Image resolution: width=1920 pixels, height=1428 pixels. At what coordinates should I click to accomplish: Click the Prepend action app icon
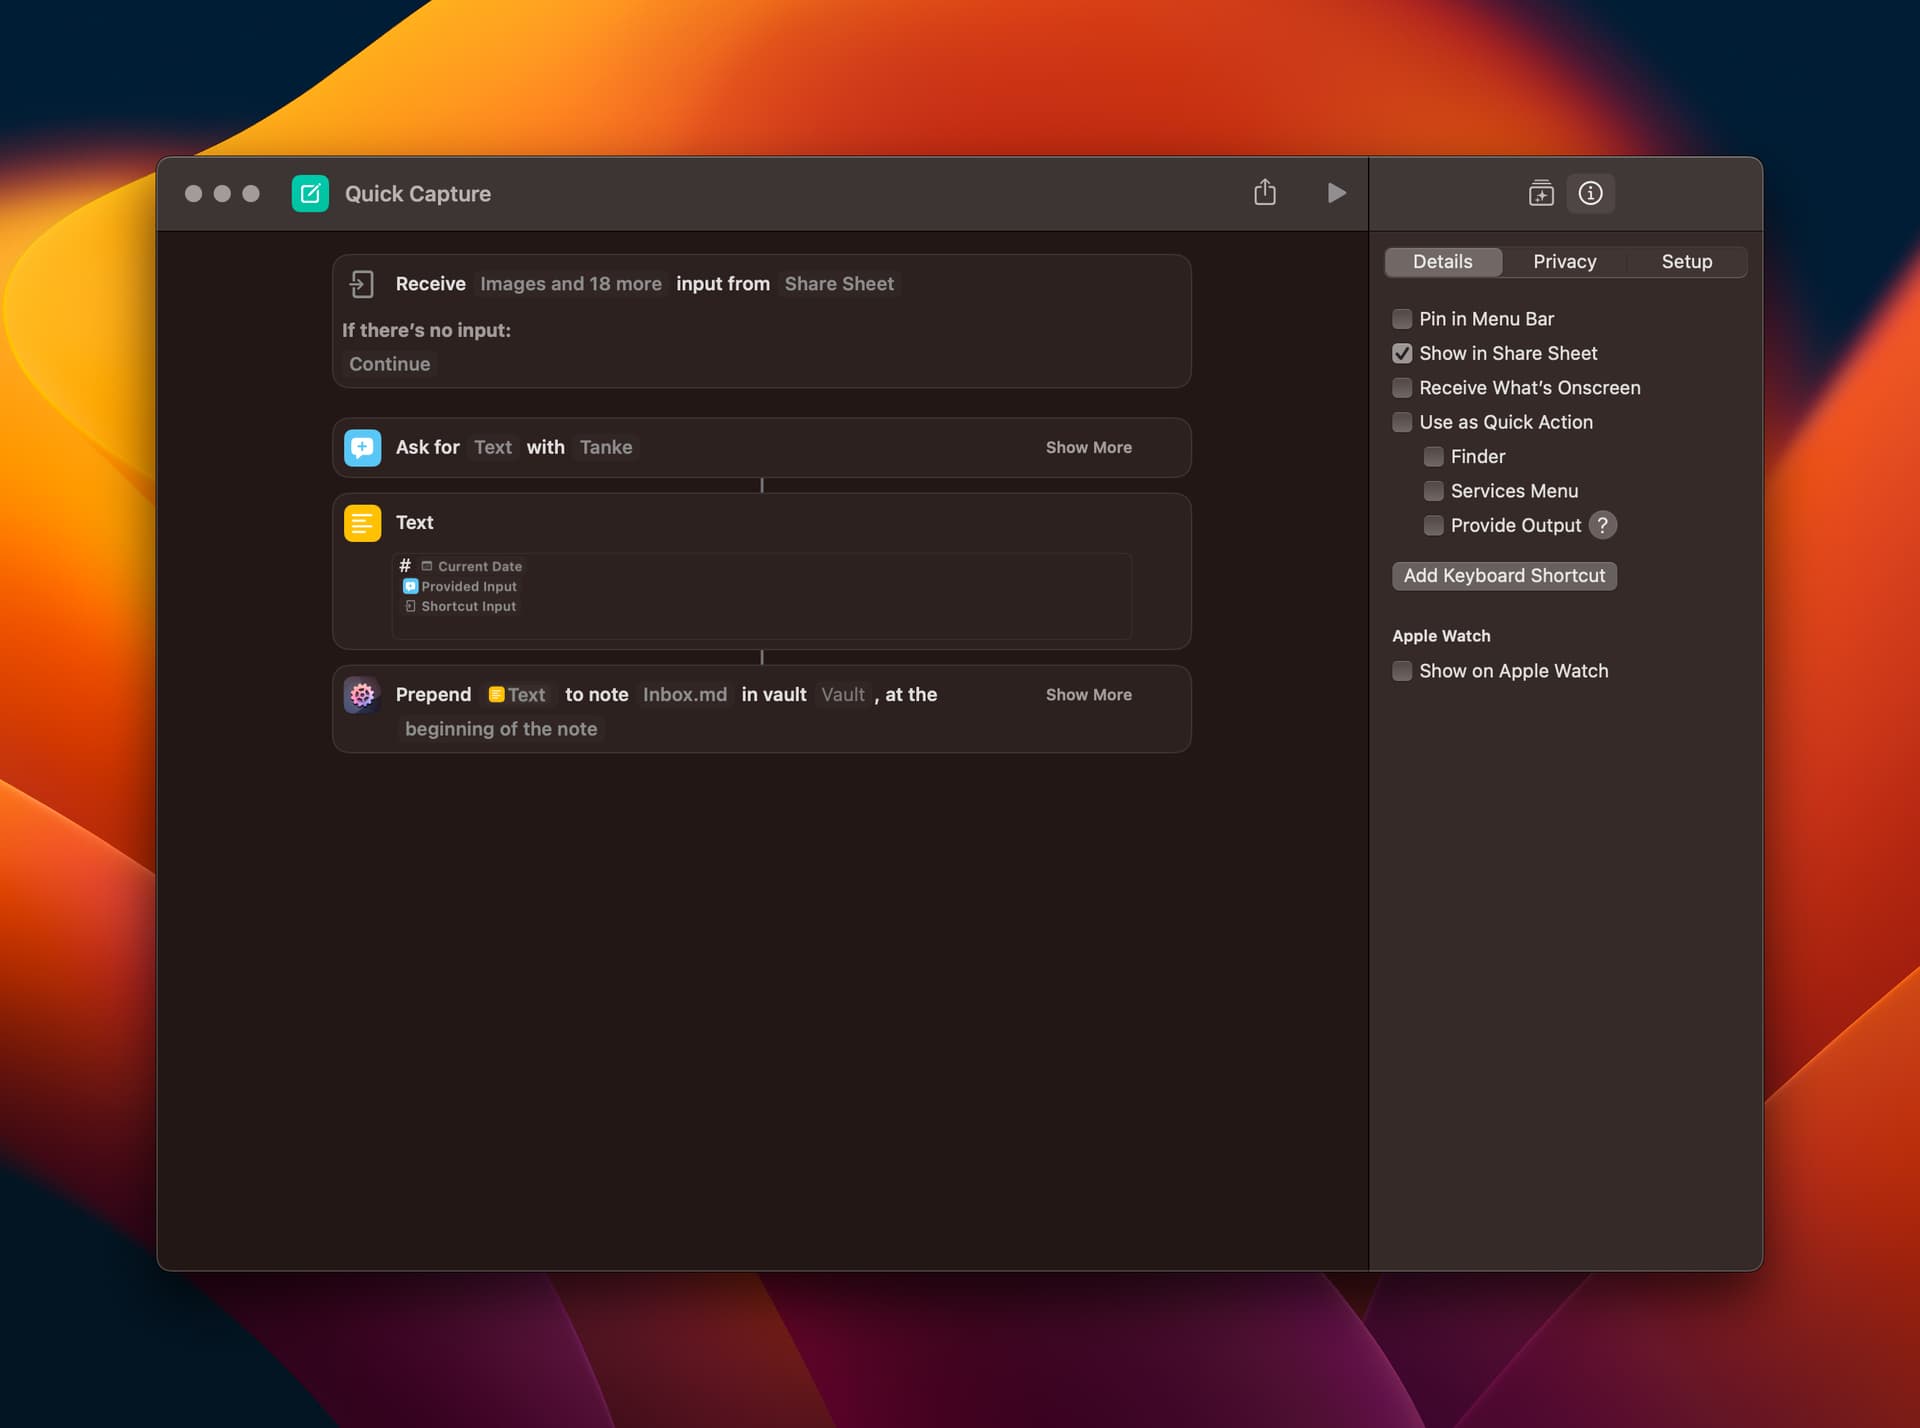362,694
